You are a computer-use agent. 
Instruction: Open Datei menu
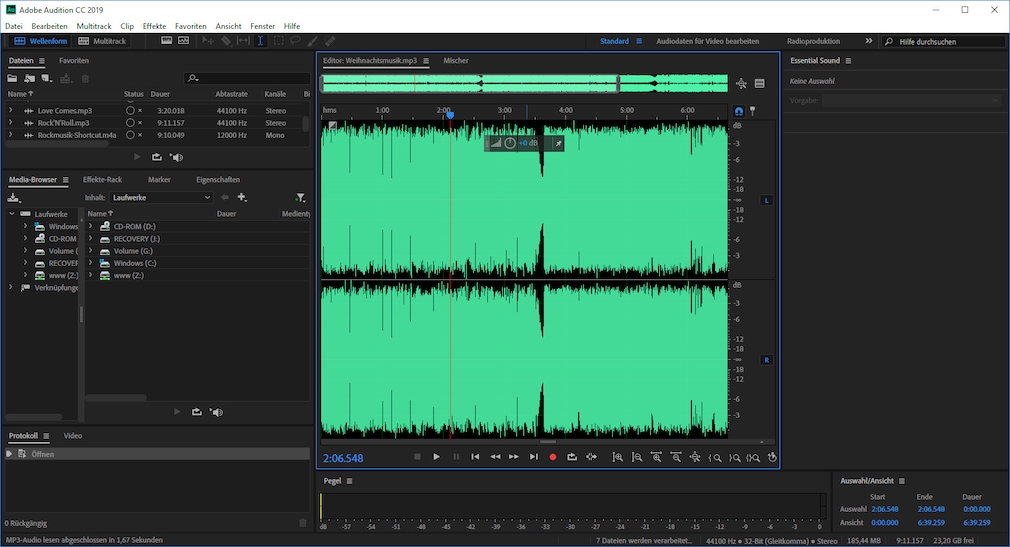click(x=14, y=26)
